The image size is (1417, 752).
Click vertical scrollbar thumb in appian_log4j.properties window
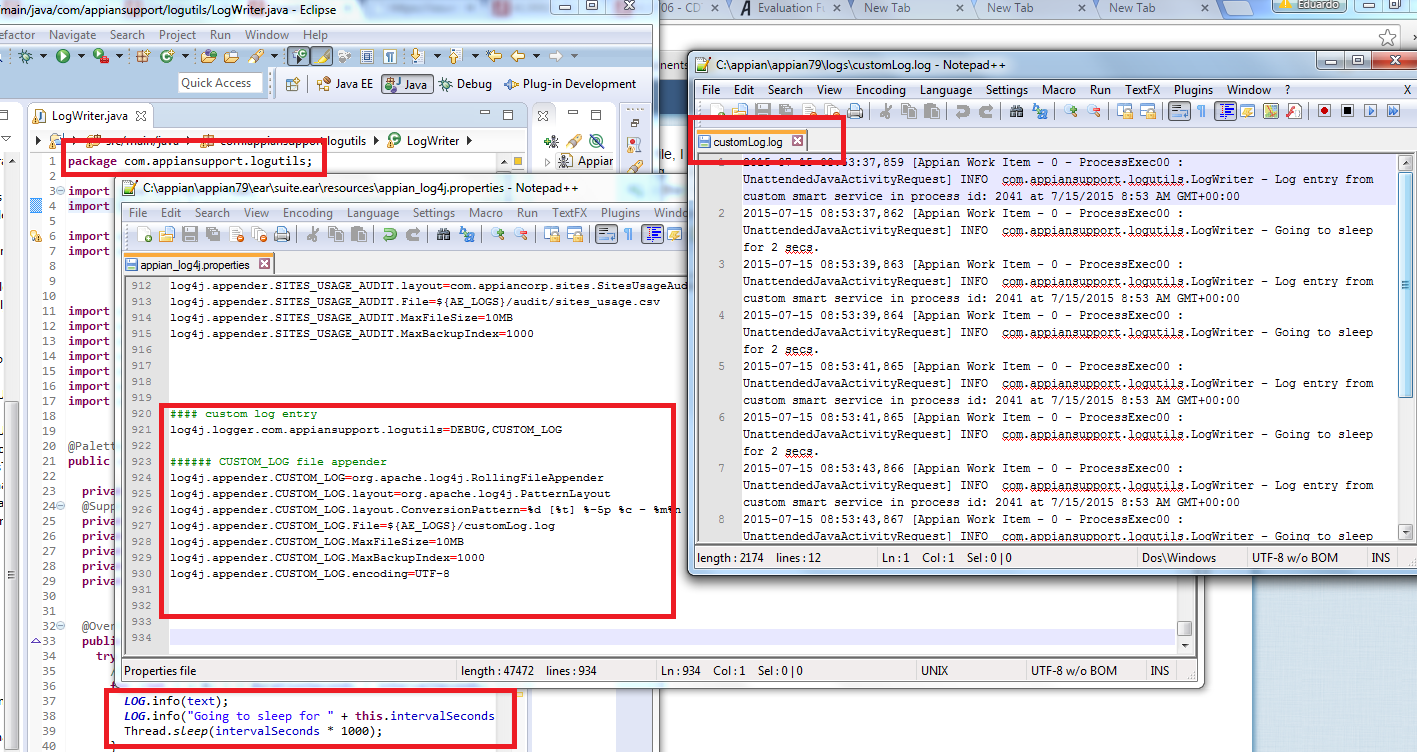(x=1184, y=628)
